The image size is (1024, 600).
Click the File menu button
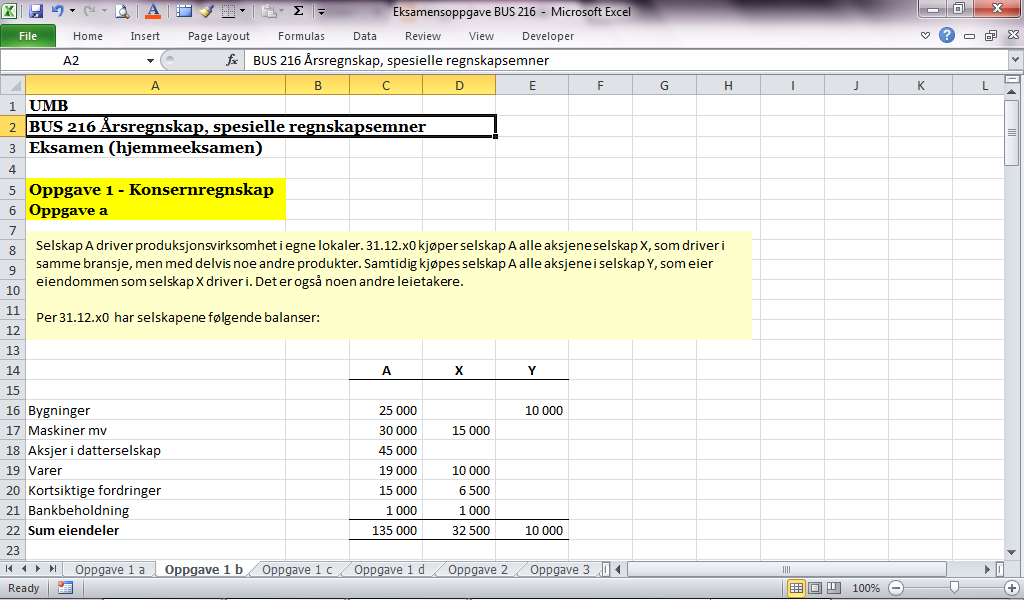pos(30,35)
